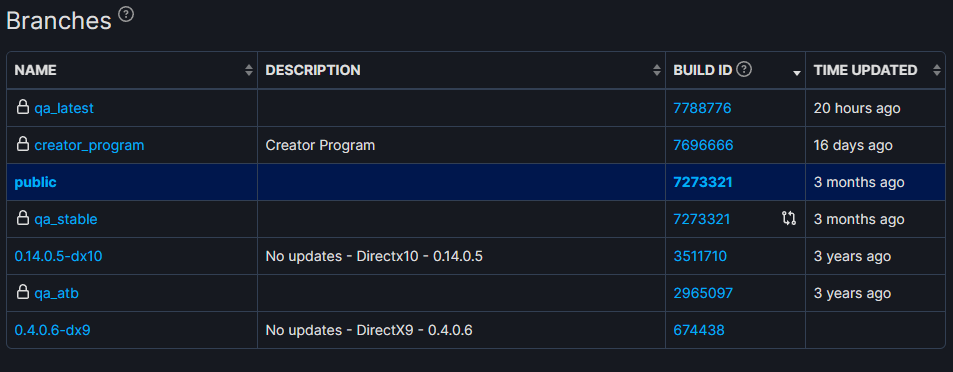The image size is (953, 372).
Task: Click the lock icon beside qa_stable
Action: (22, 219)
